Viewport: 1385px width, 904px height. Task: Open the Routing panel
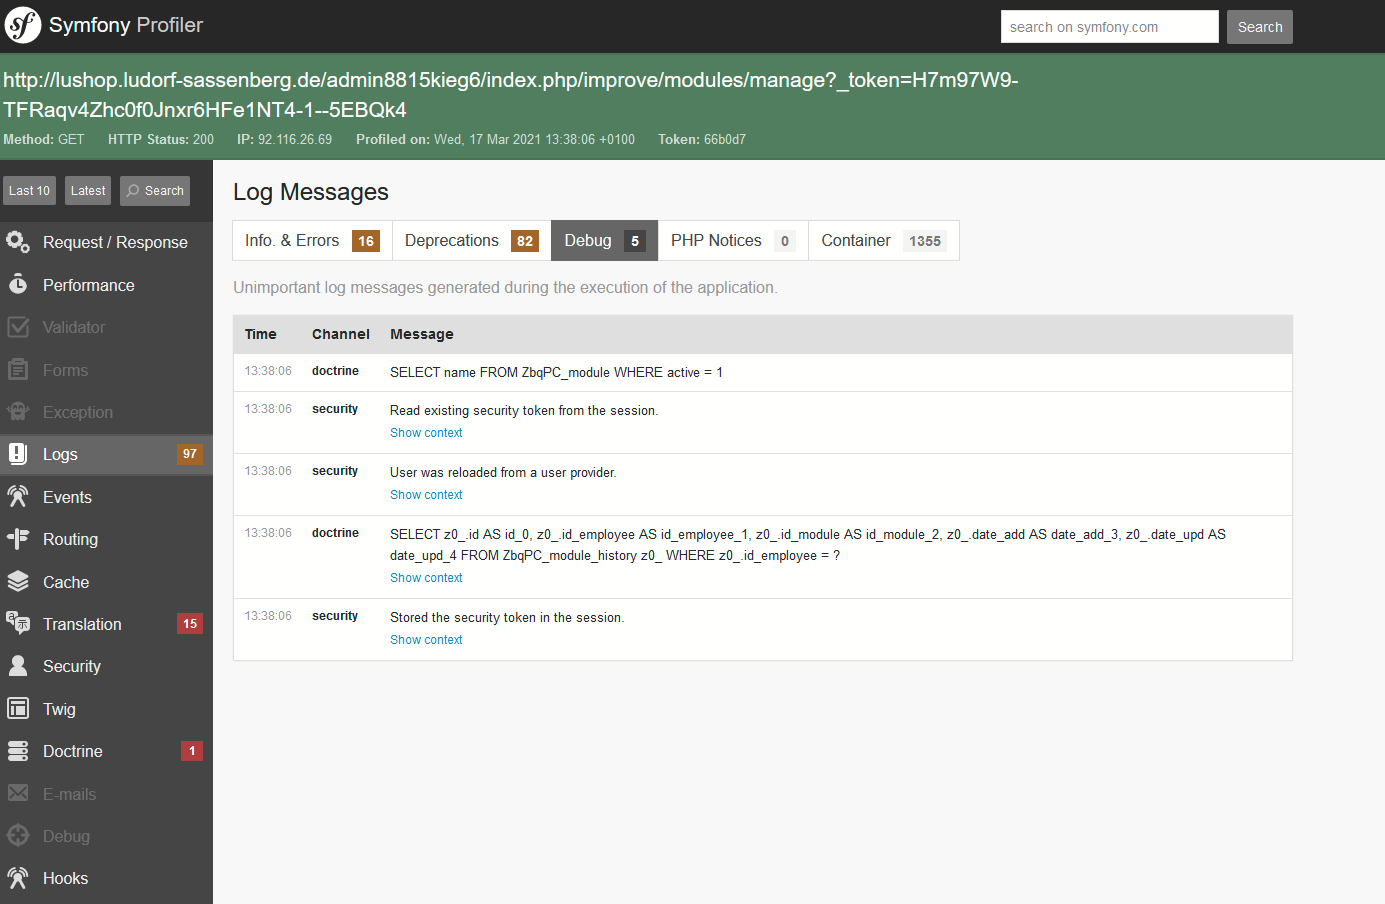coord(106,539)
